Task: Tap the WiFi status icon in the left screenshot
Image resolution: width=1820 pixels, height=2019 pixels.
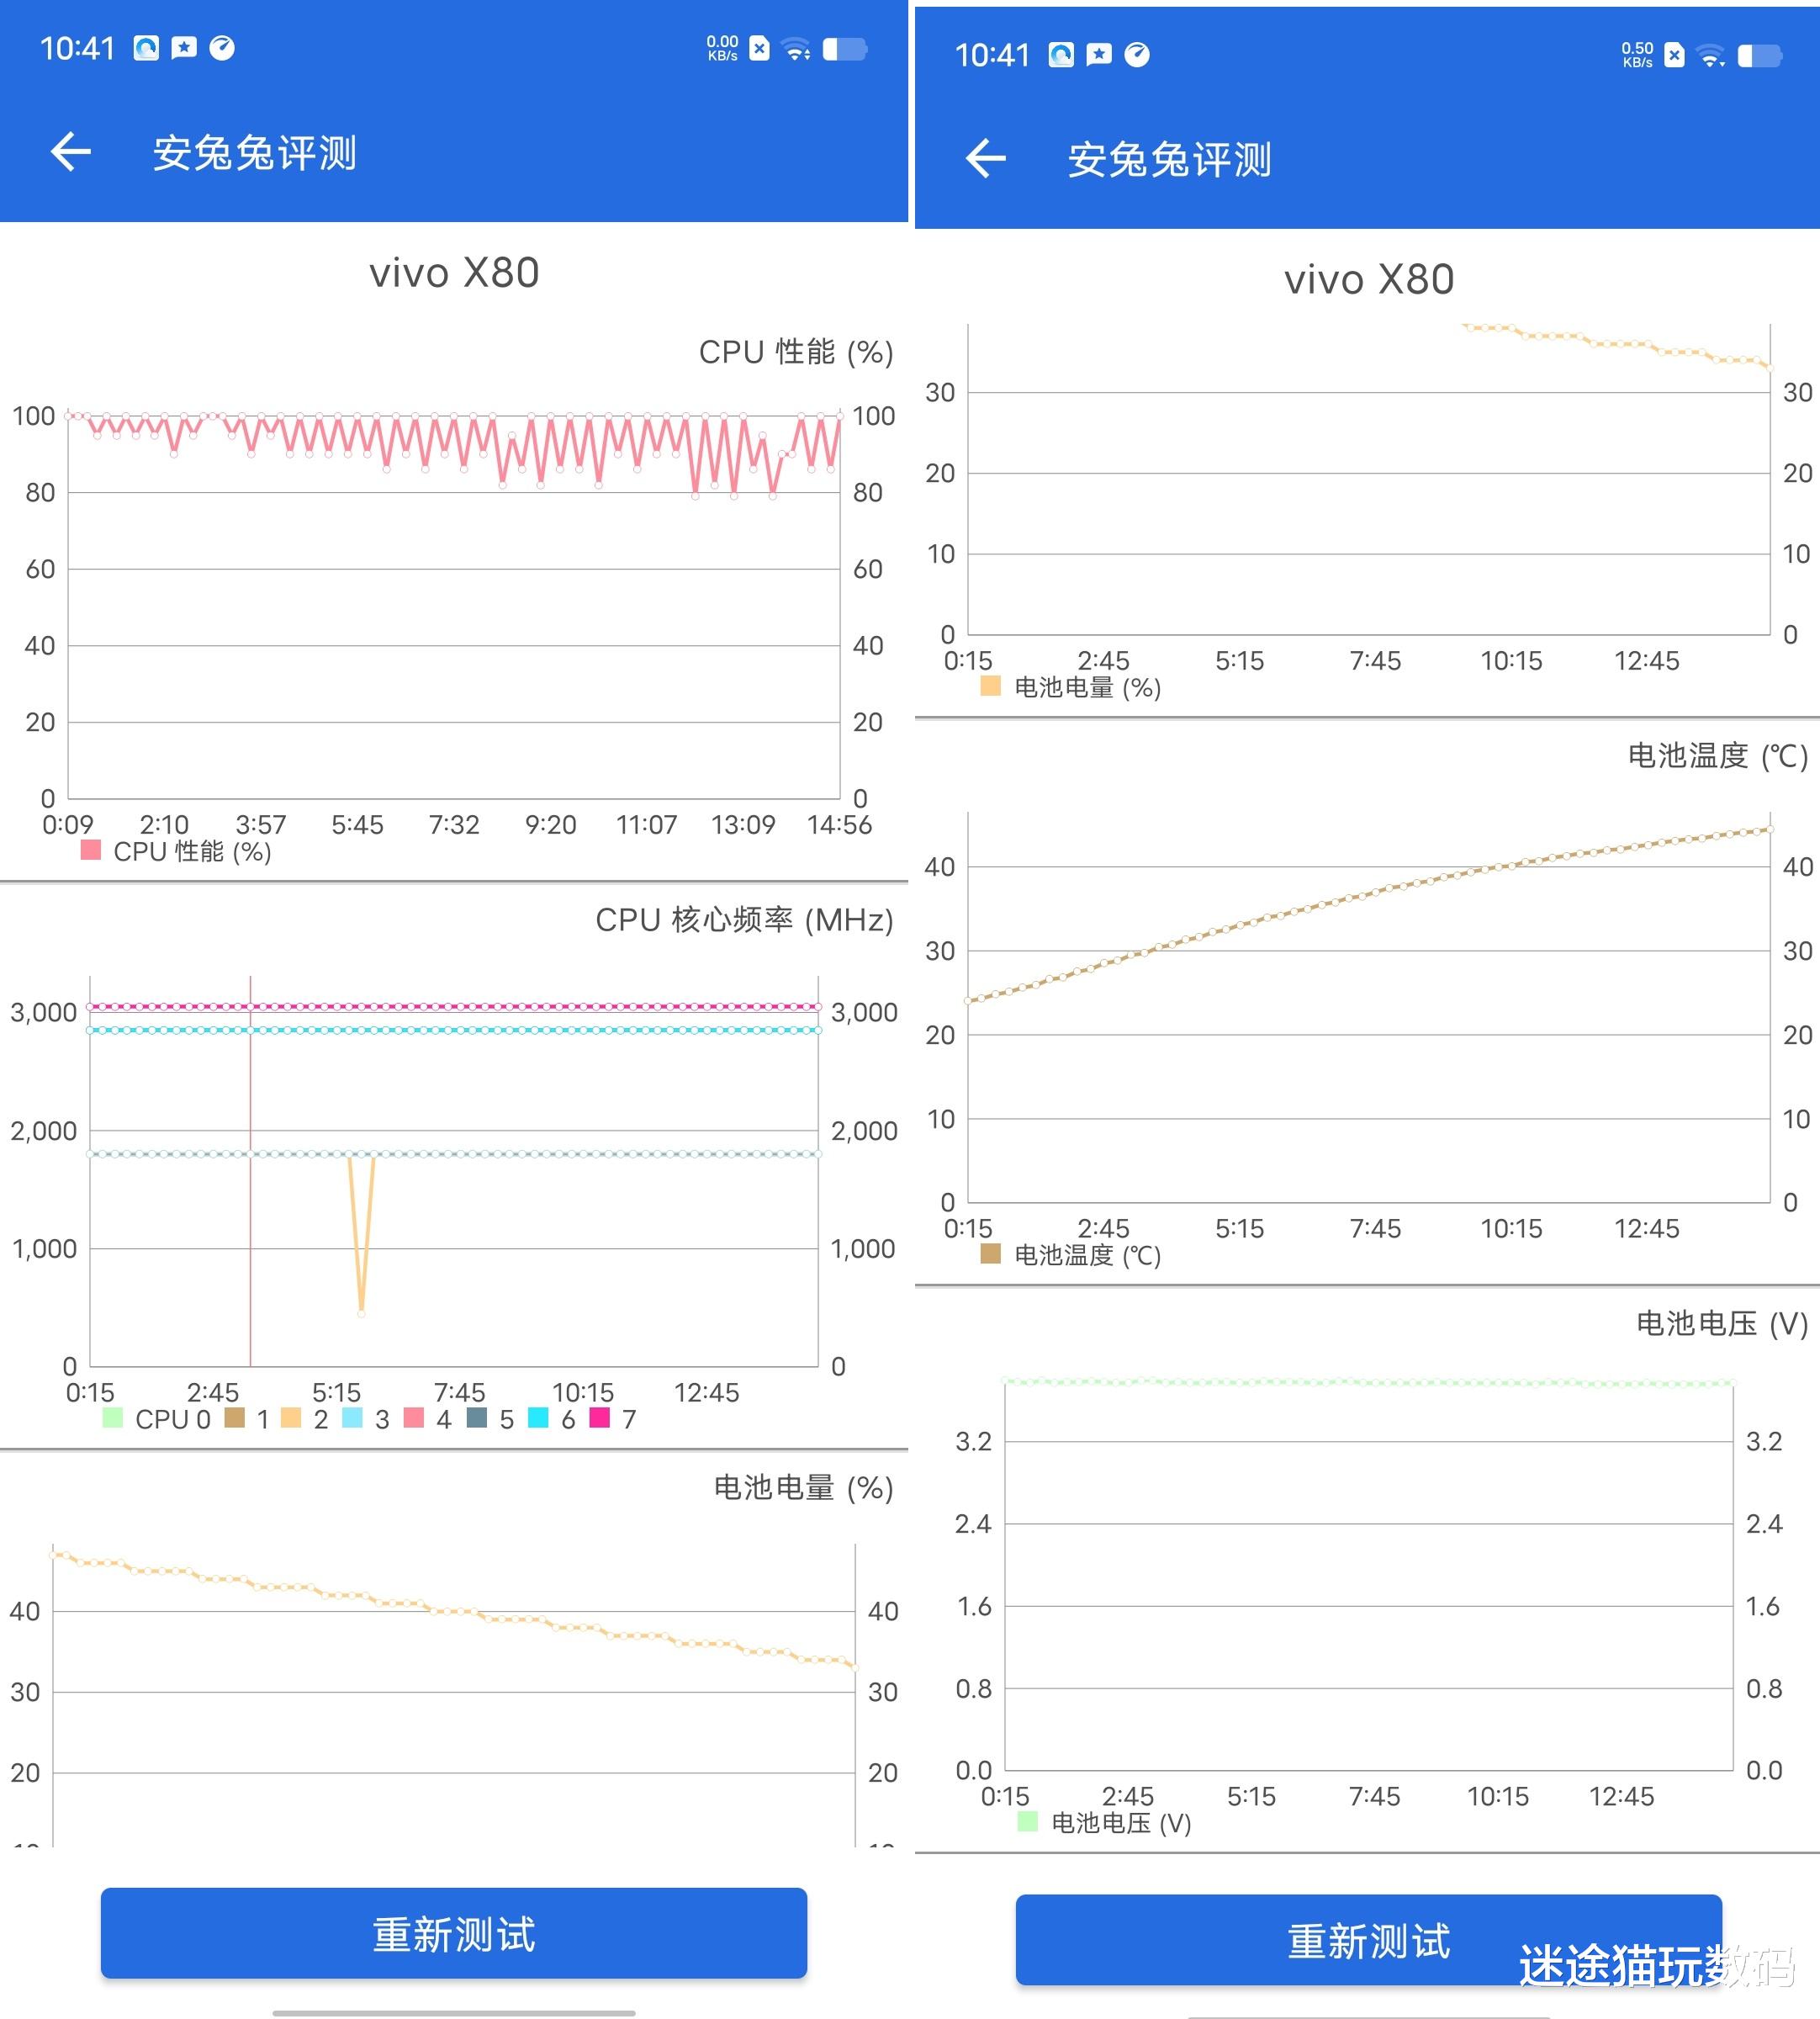Action: [797, 49]
